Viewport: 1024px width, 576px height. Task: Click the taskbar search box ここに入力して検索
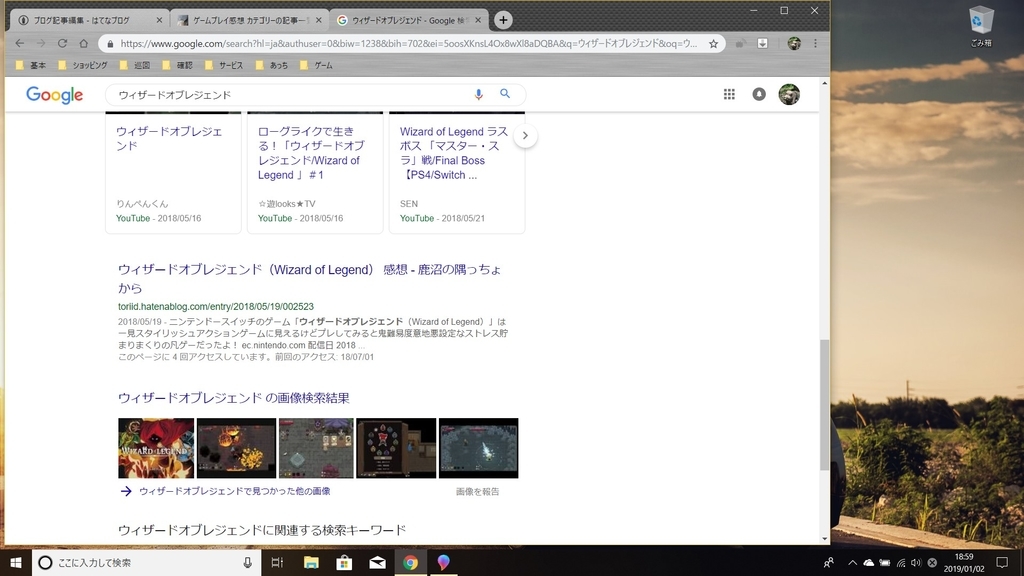pyautogui.click(x=146, y=562)
